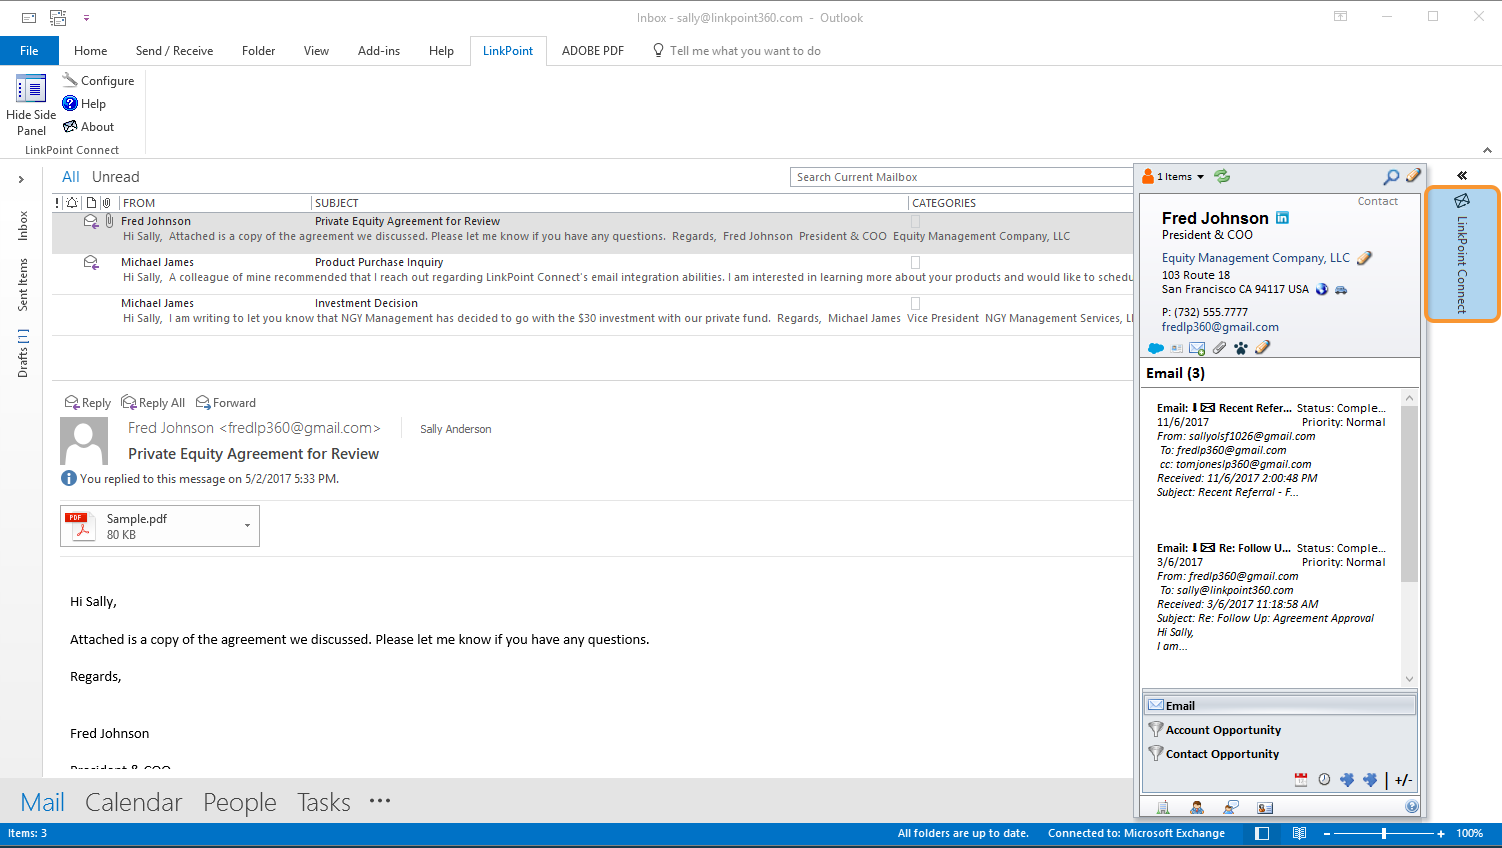Show All messages filter
This screenshot has width=1502, height=848.
click(x=71, y=177)
